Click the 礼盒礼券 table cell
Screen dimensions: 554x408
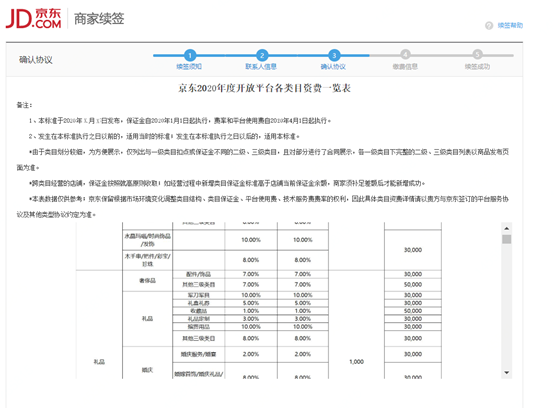point(198,303)
